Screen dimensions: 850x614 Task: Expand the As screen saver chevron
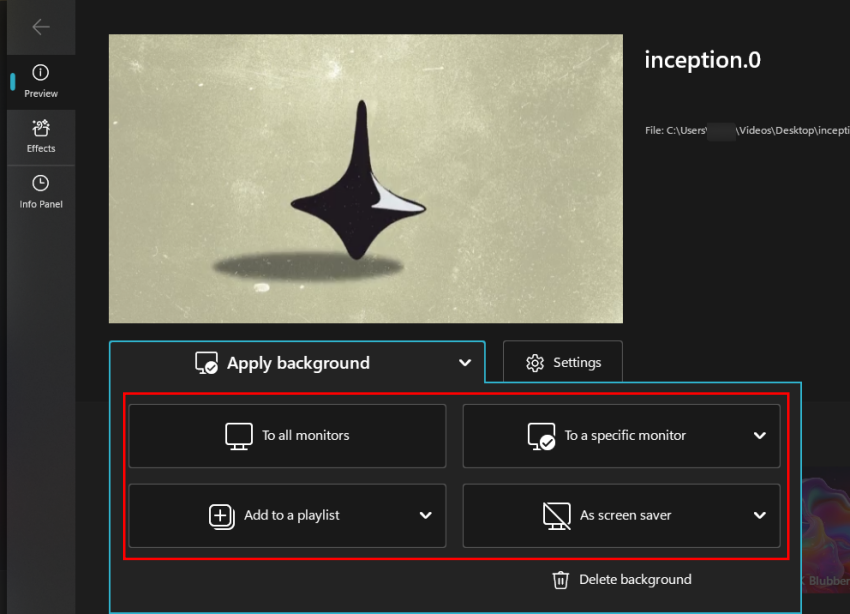tap(759, 516)
